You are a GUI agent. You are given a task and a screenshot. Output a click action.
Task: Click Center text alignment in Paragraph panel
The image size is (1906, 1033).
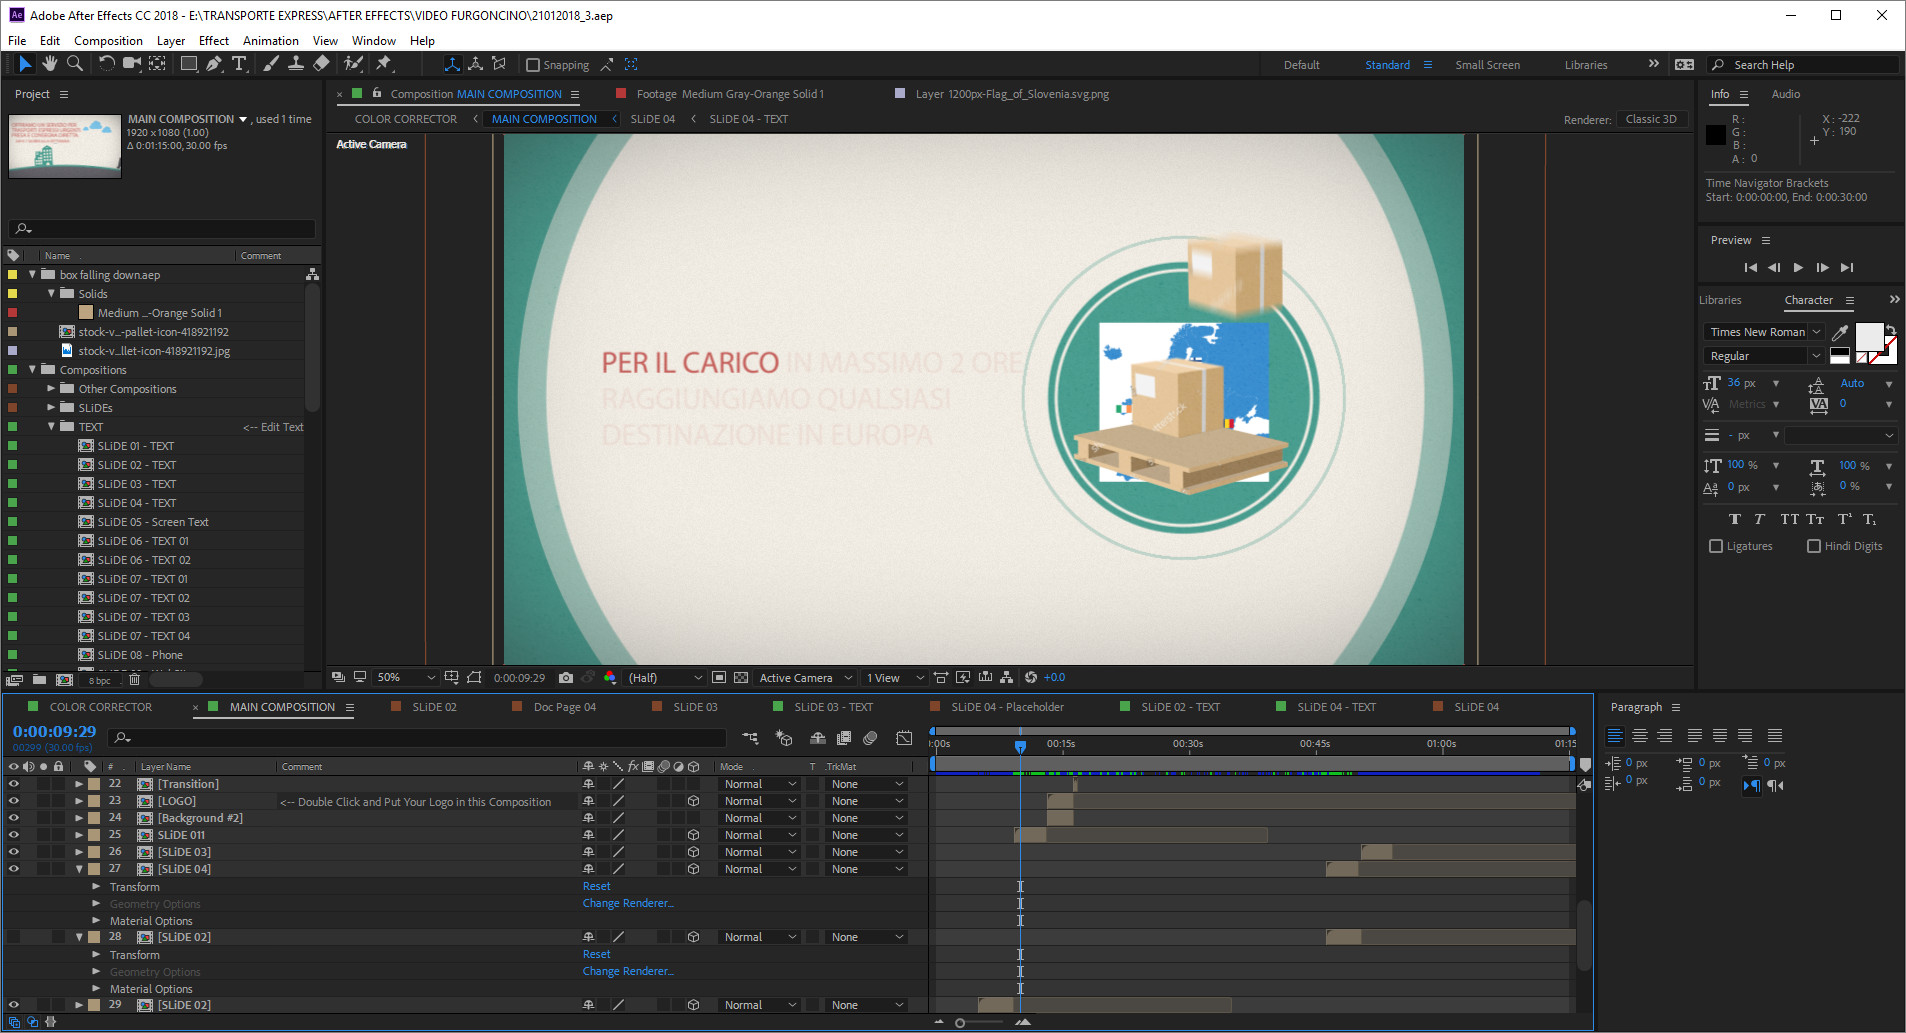pos(1640,736)
